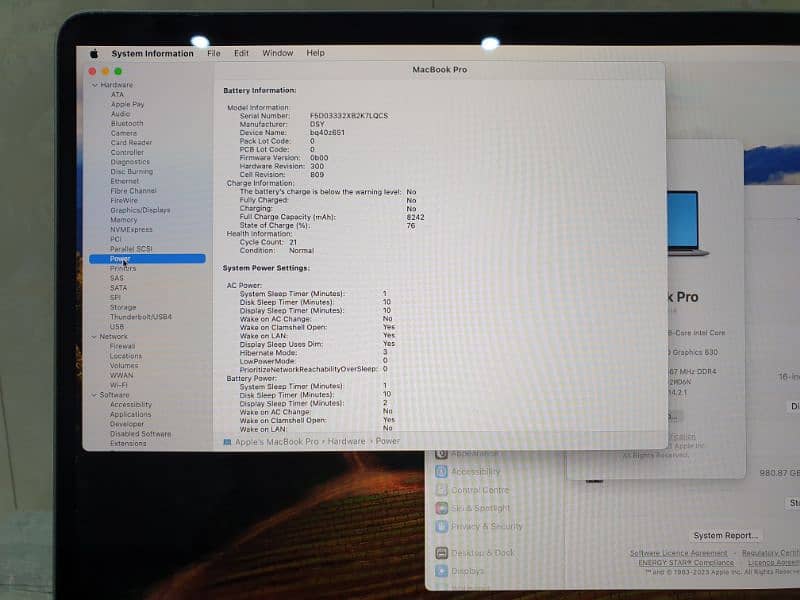Select Extensions under Software
This screenshot has height=600, width=800.
(x=128, y=444)
